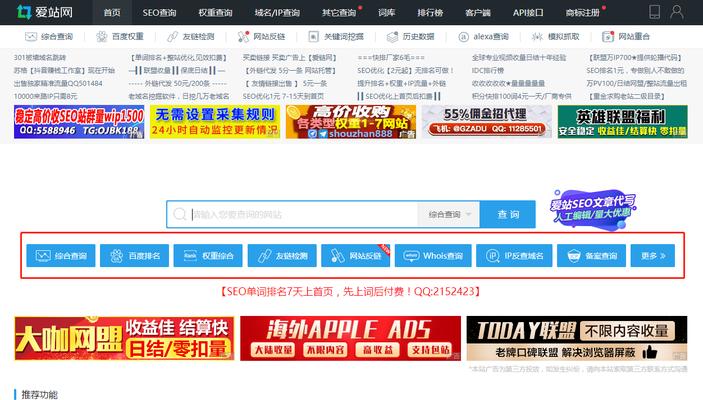Open 百度权重 paw icon tool
This screenshot has width=703, height=400.
coord(120,37)
